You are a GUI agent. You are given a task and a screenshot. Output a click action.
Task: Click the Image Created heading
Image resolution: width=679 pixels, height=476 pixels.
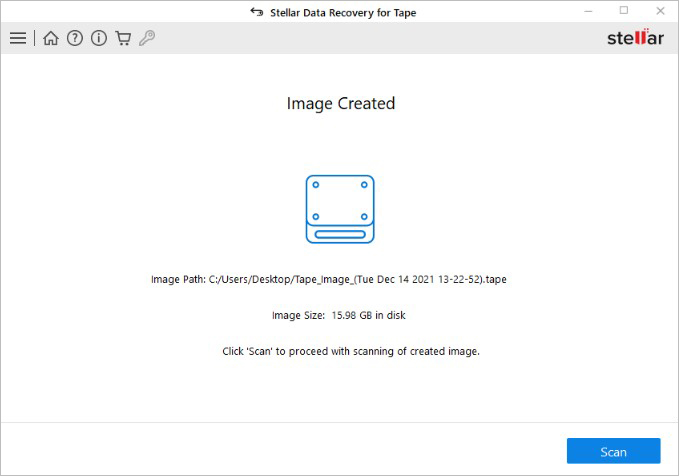(x=340, y=104)
